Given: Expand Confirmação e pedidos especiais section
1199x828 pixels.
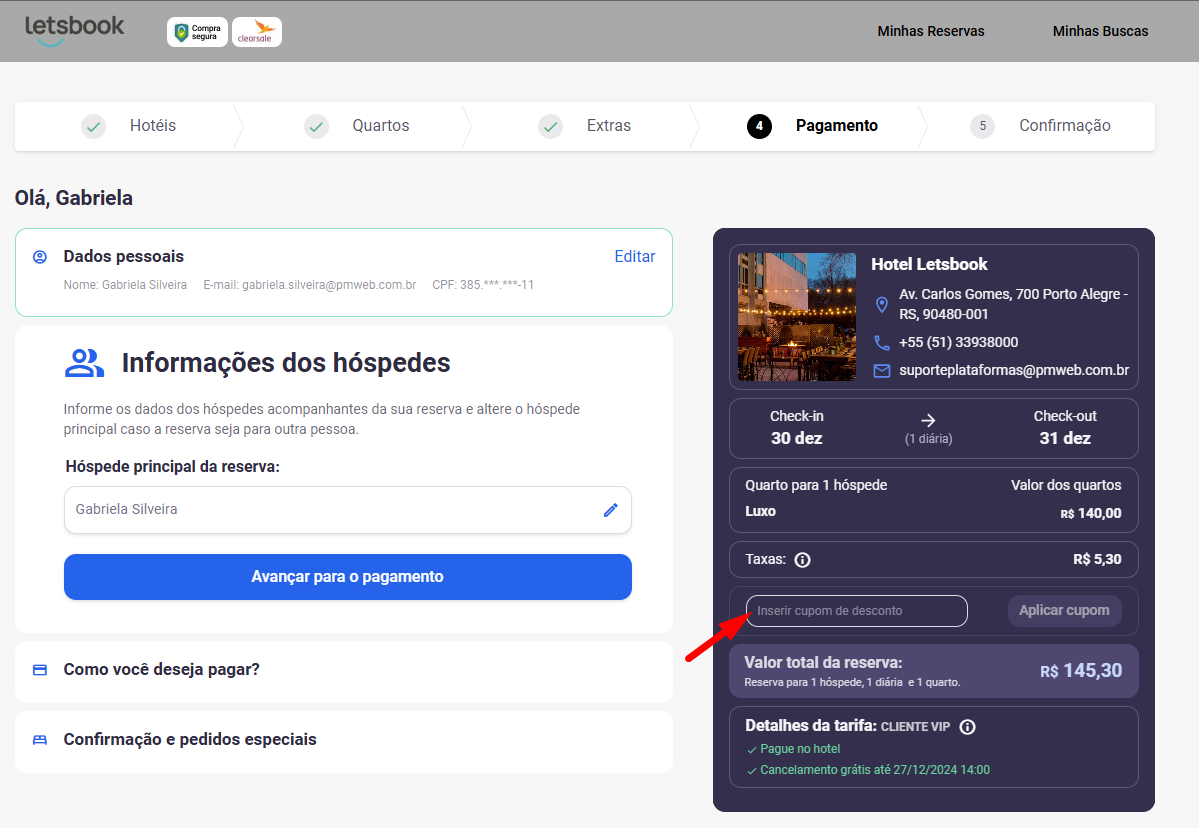Looking at the screenshot, I should [344, 740].
